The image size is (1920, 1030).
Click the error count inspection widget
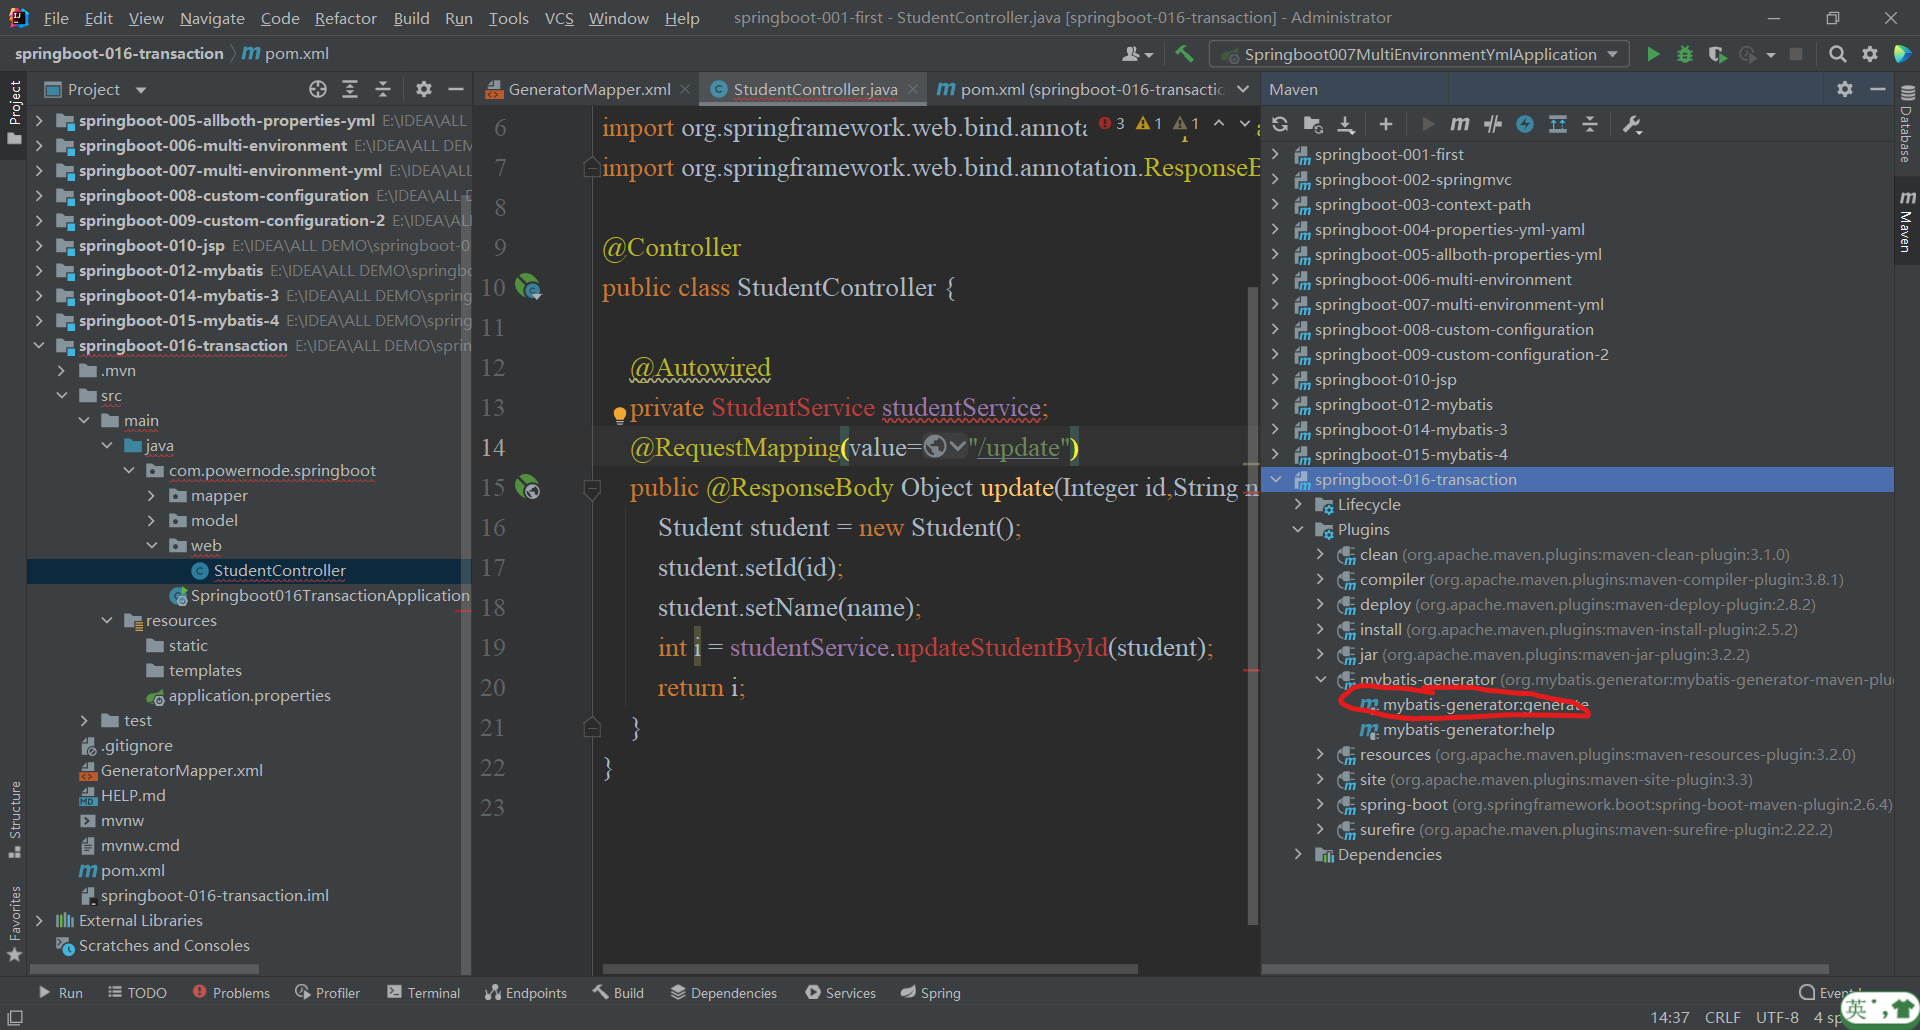point(1112,123)
